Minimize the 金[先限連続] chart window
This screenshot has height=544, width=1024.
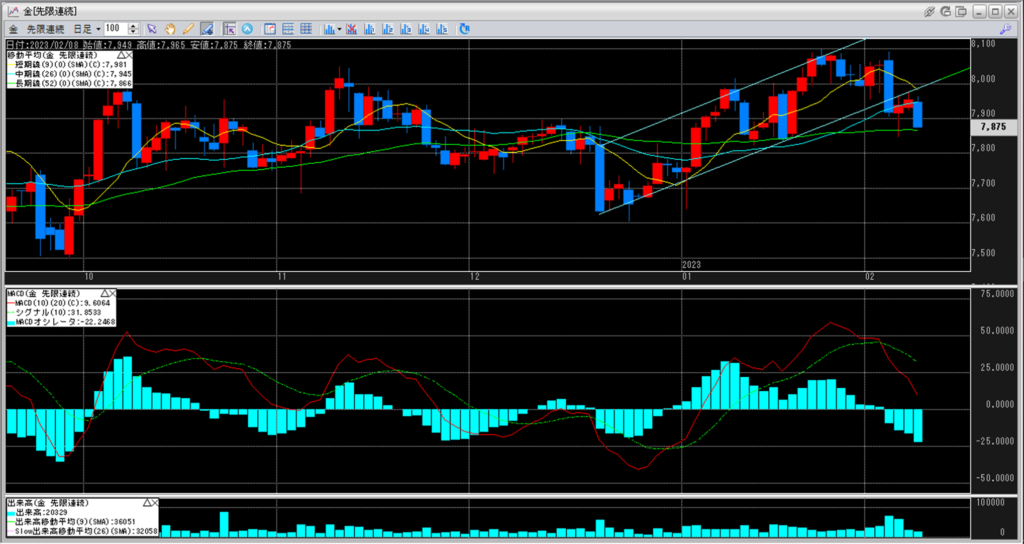click(978, 11)
